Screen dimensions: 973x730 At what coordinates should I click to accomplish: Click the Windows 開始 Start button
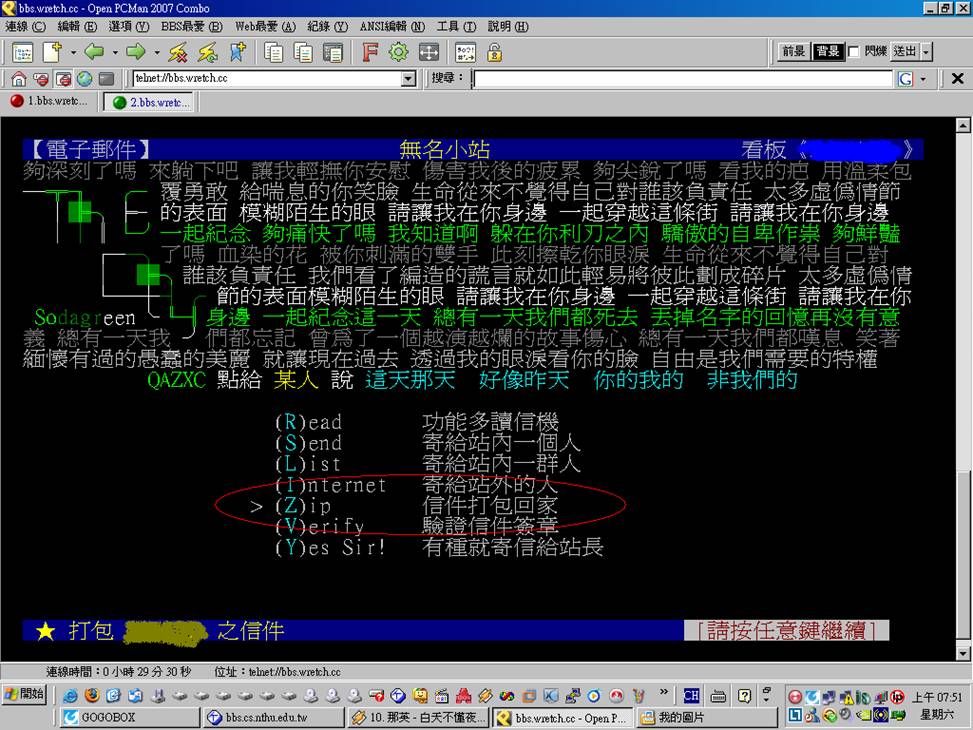point(24,695)
